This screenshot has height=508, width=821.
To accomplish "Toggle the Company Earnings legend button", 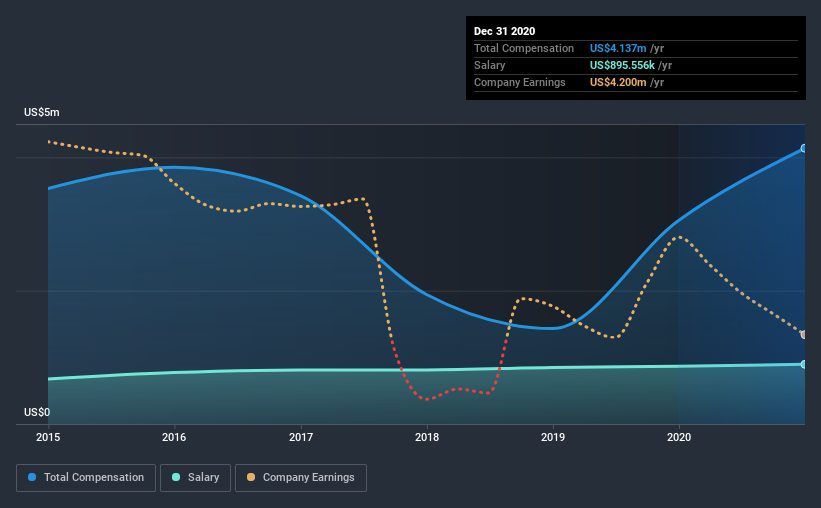I will 301,478.
